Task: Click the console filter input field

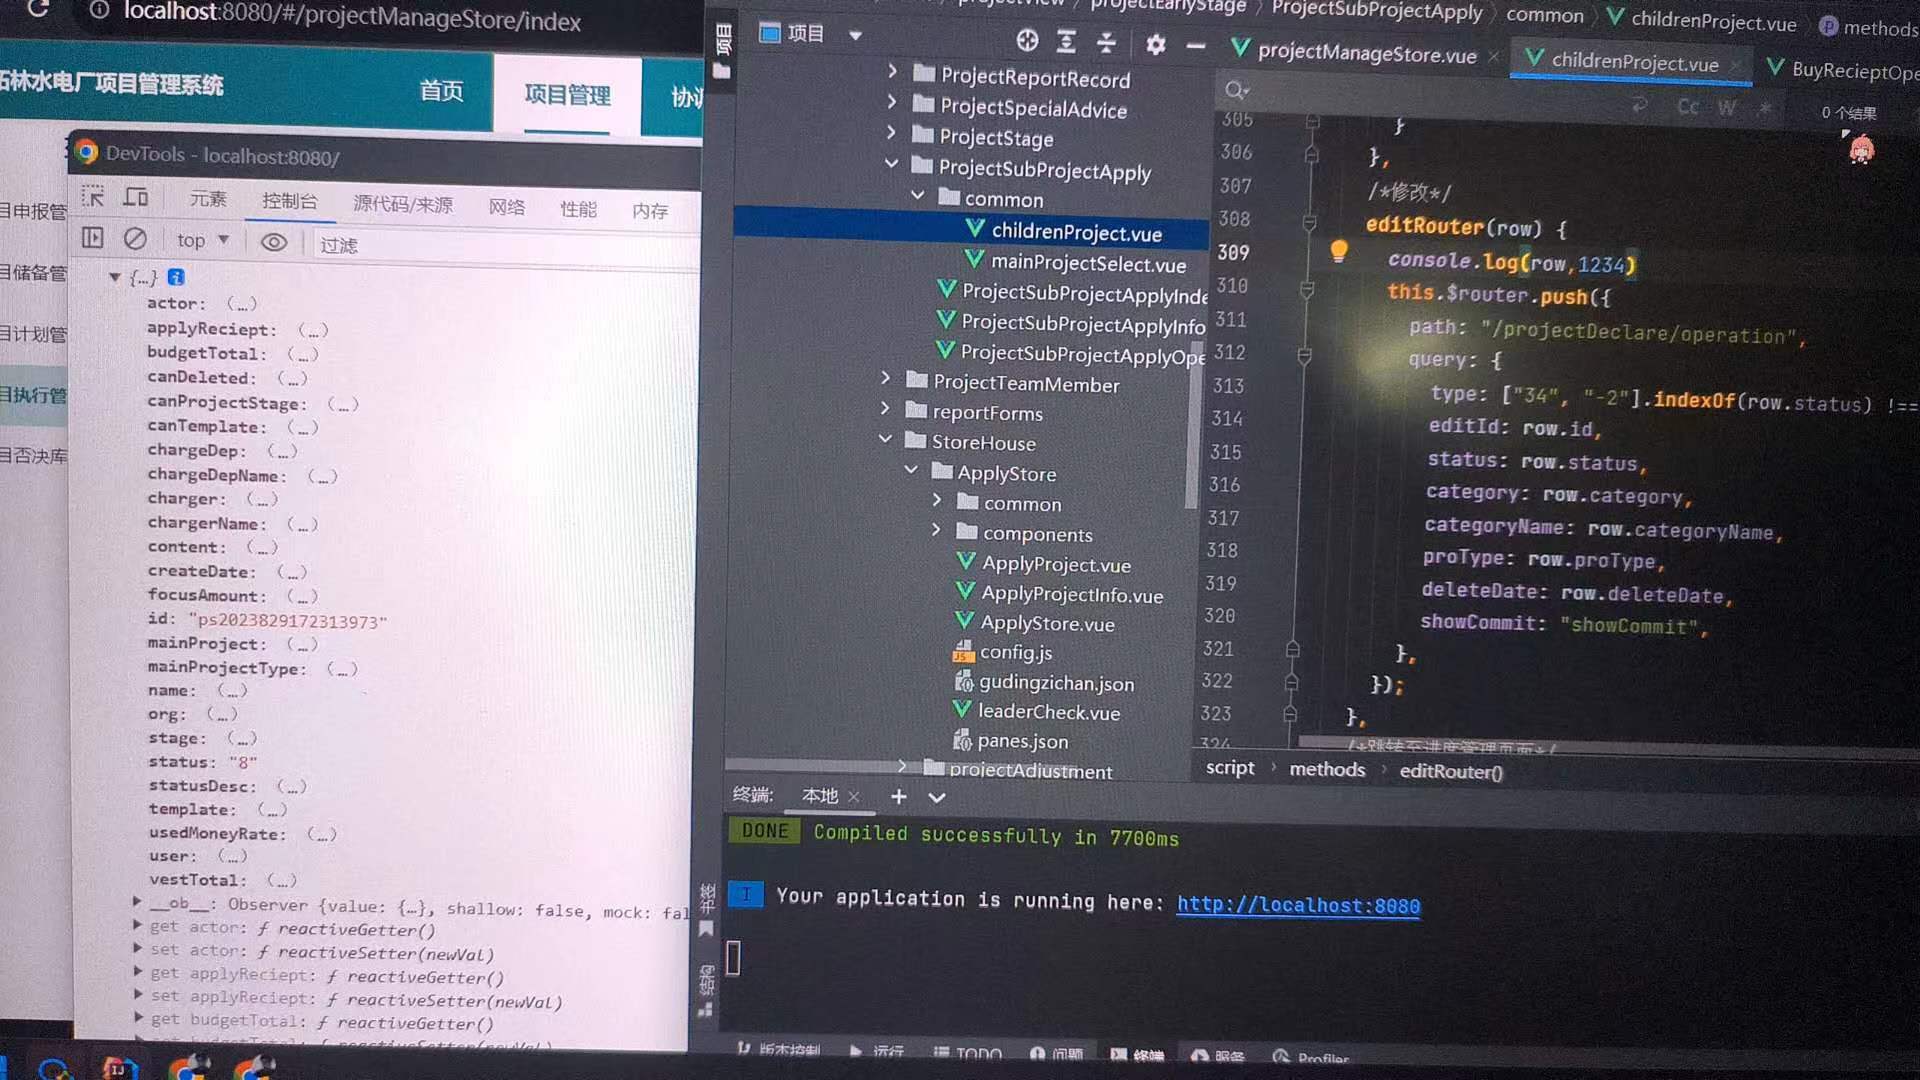Action: click(x=505, y=246)
